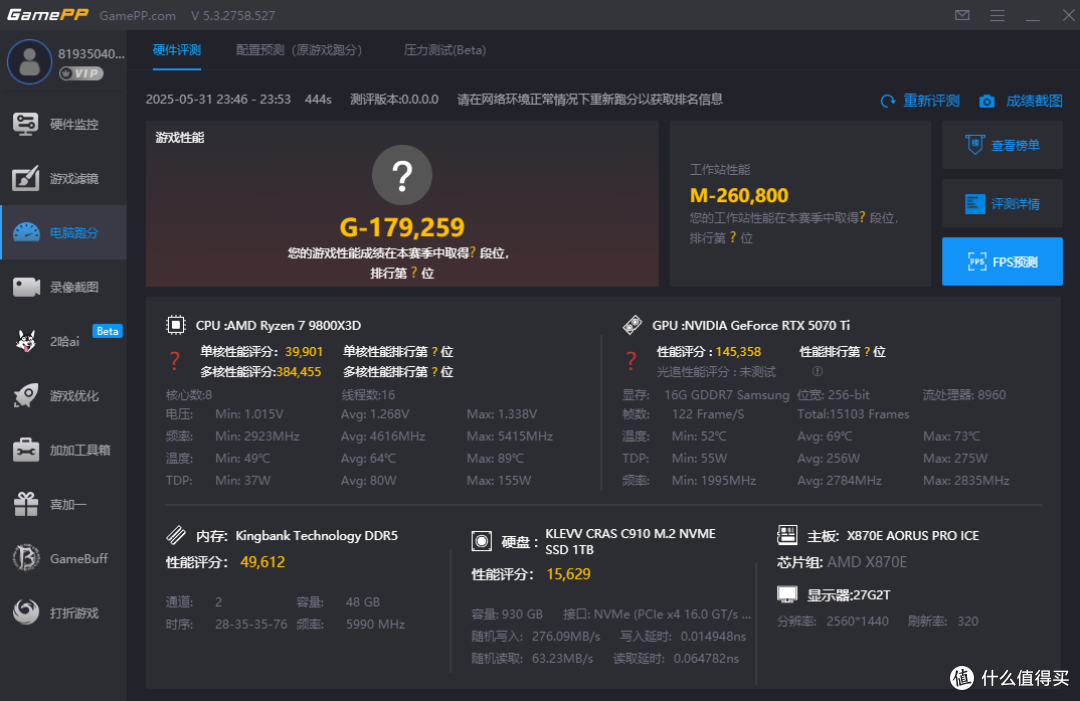Click the 内存 memory stick icon
The width and height of the screenshot is (1080, 701).
(x=176, y=535)
